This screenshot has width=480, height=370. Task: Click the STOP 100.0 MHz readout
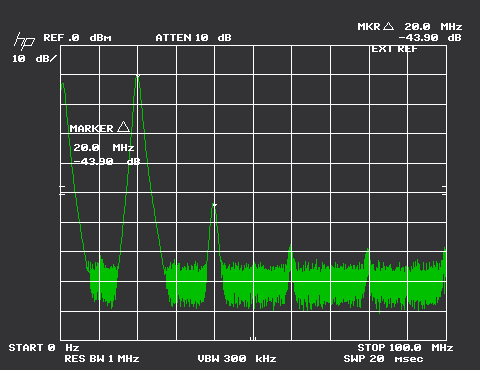405,348
